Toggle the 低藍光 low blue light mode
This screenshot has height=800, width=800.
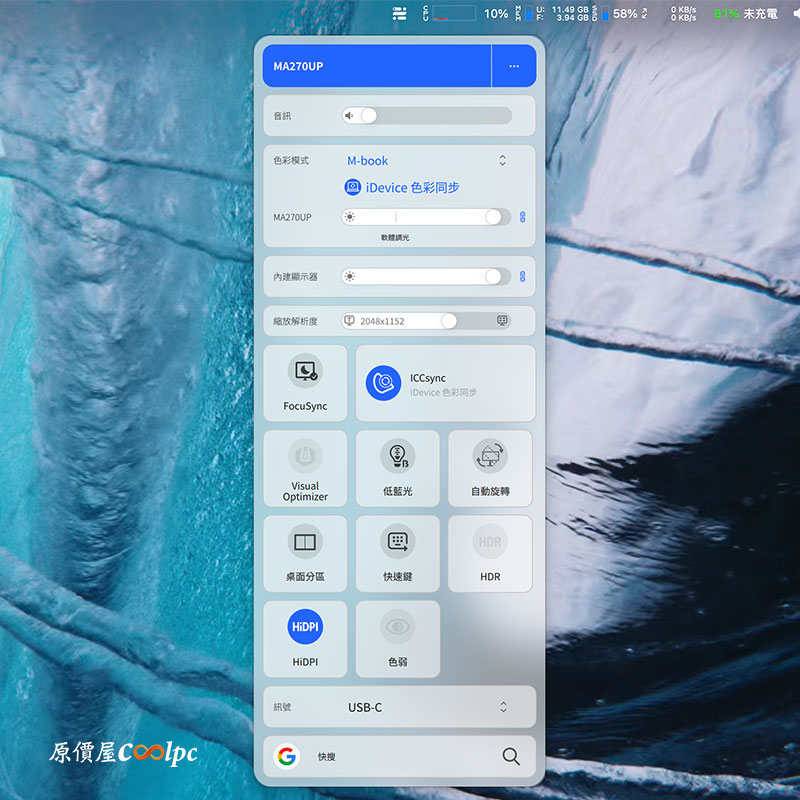coord(397,468)
